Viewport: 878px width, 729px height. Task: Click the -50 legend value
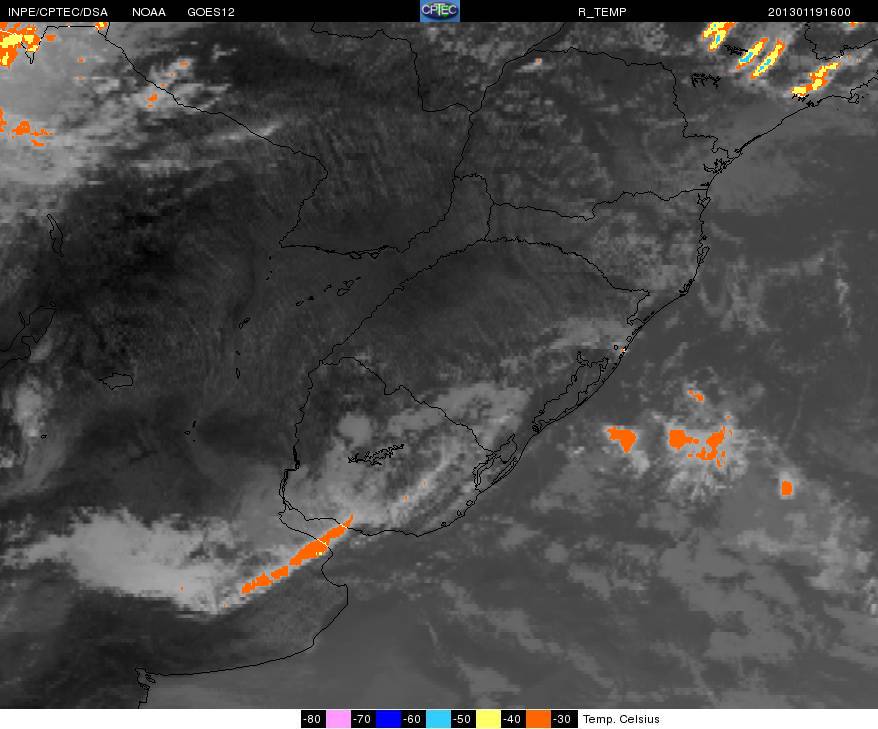coord(463,719)
